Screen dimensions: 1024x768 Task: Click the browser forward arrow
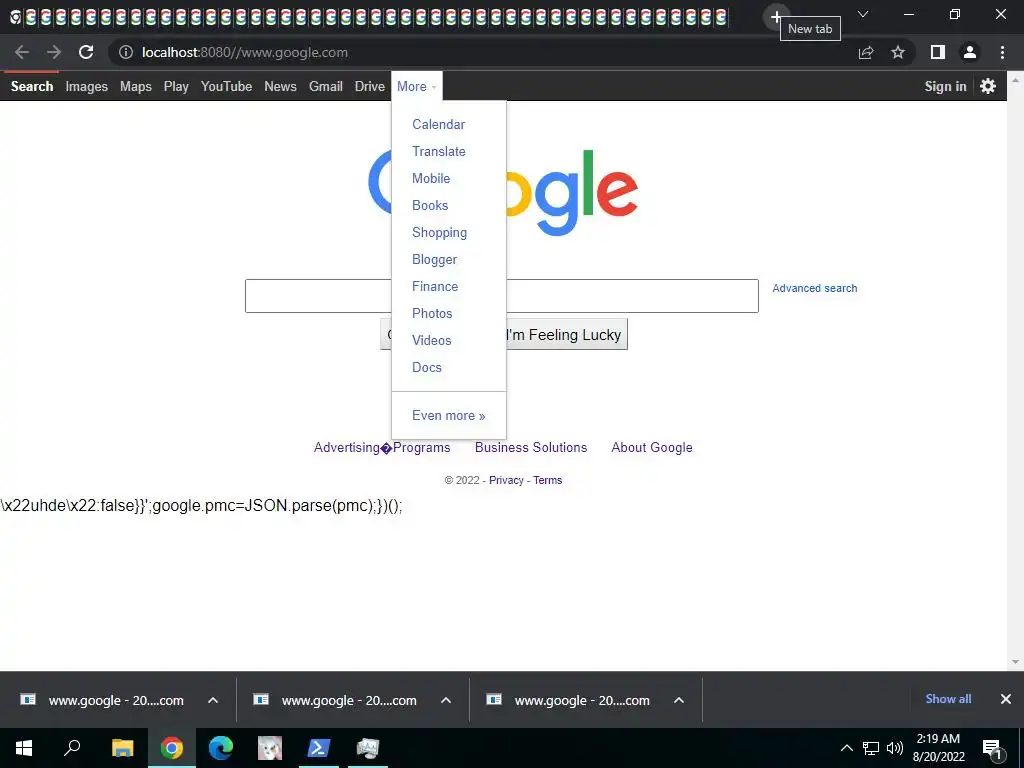point(54,52)
